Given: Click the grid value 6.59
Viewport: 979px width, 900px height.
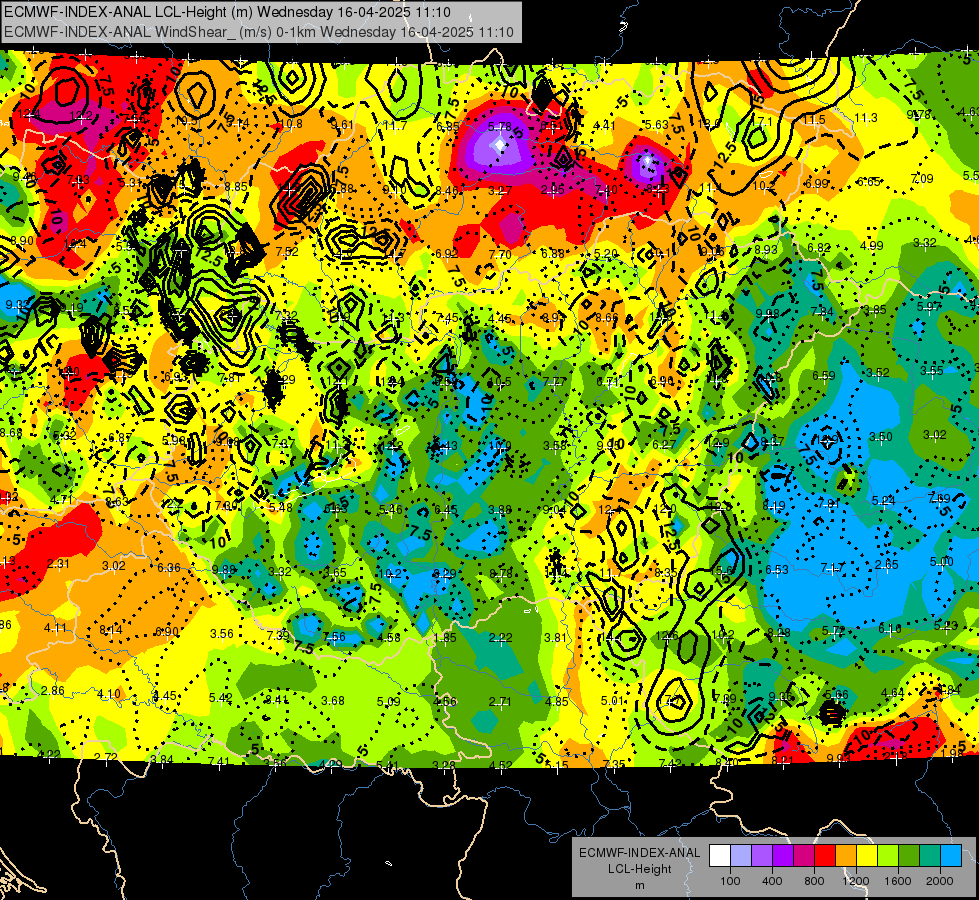Looking at the screenshot, I should click(824, 375).
